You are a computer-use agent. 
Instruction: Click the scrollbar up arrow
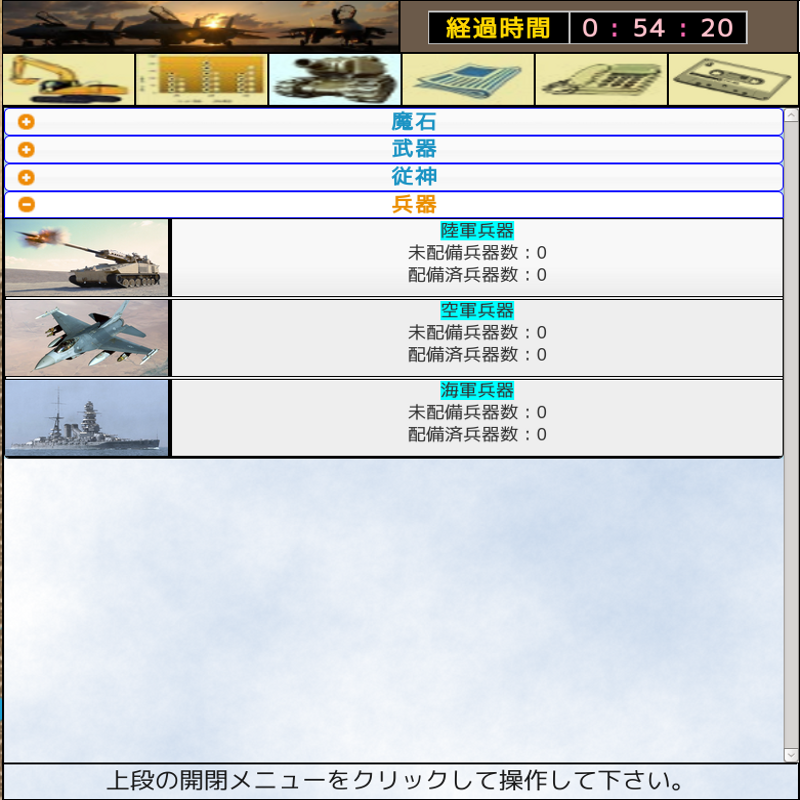pyautogui.click(x=791, y=115)
